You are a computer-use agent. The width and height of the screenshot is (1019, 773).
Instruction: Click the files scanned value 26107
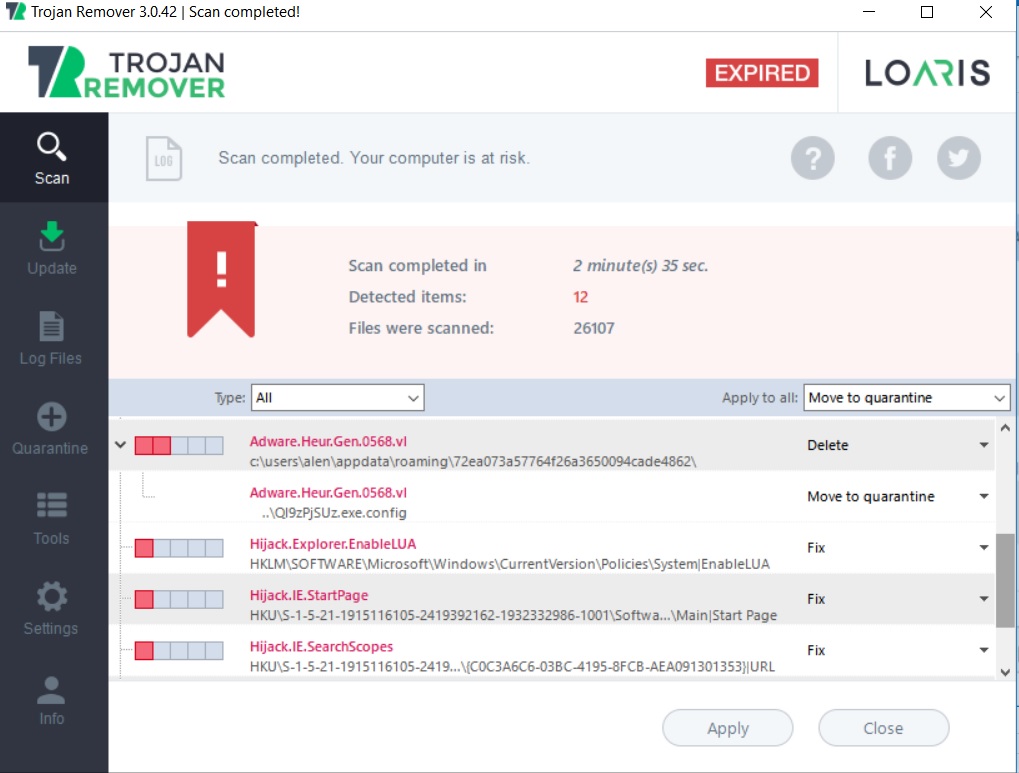[593, 328]
